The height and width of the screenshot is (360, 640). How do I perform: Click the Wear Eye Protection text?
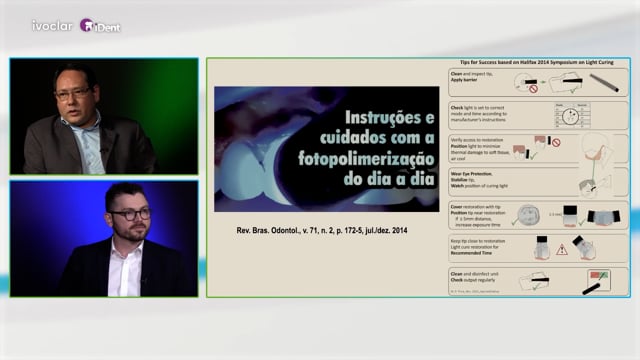[471, 174]
